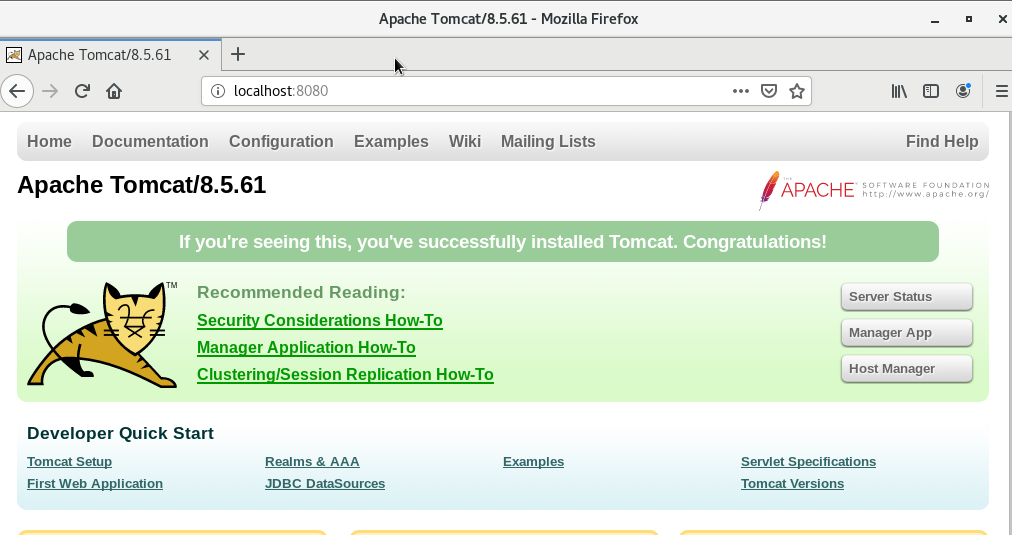The image size is (1012, 535).
Task: Open Clustering/Session Replication How-To link
Action: tap(345, 375)
